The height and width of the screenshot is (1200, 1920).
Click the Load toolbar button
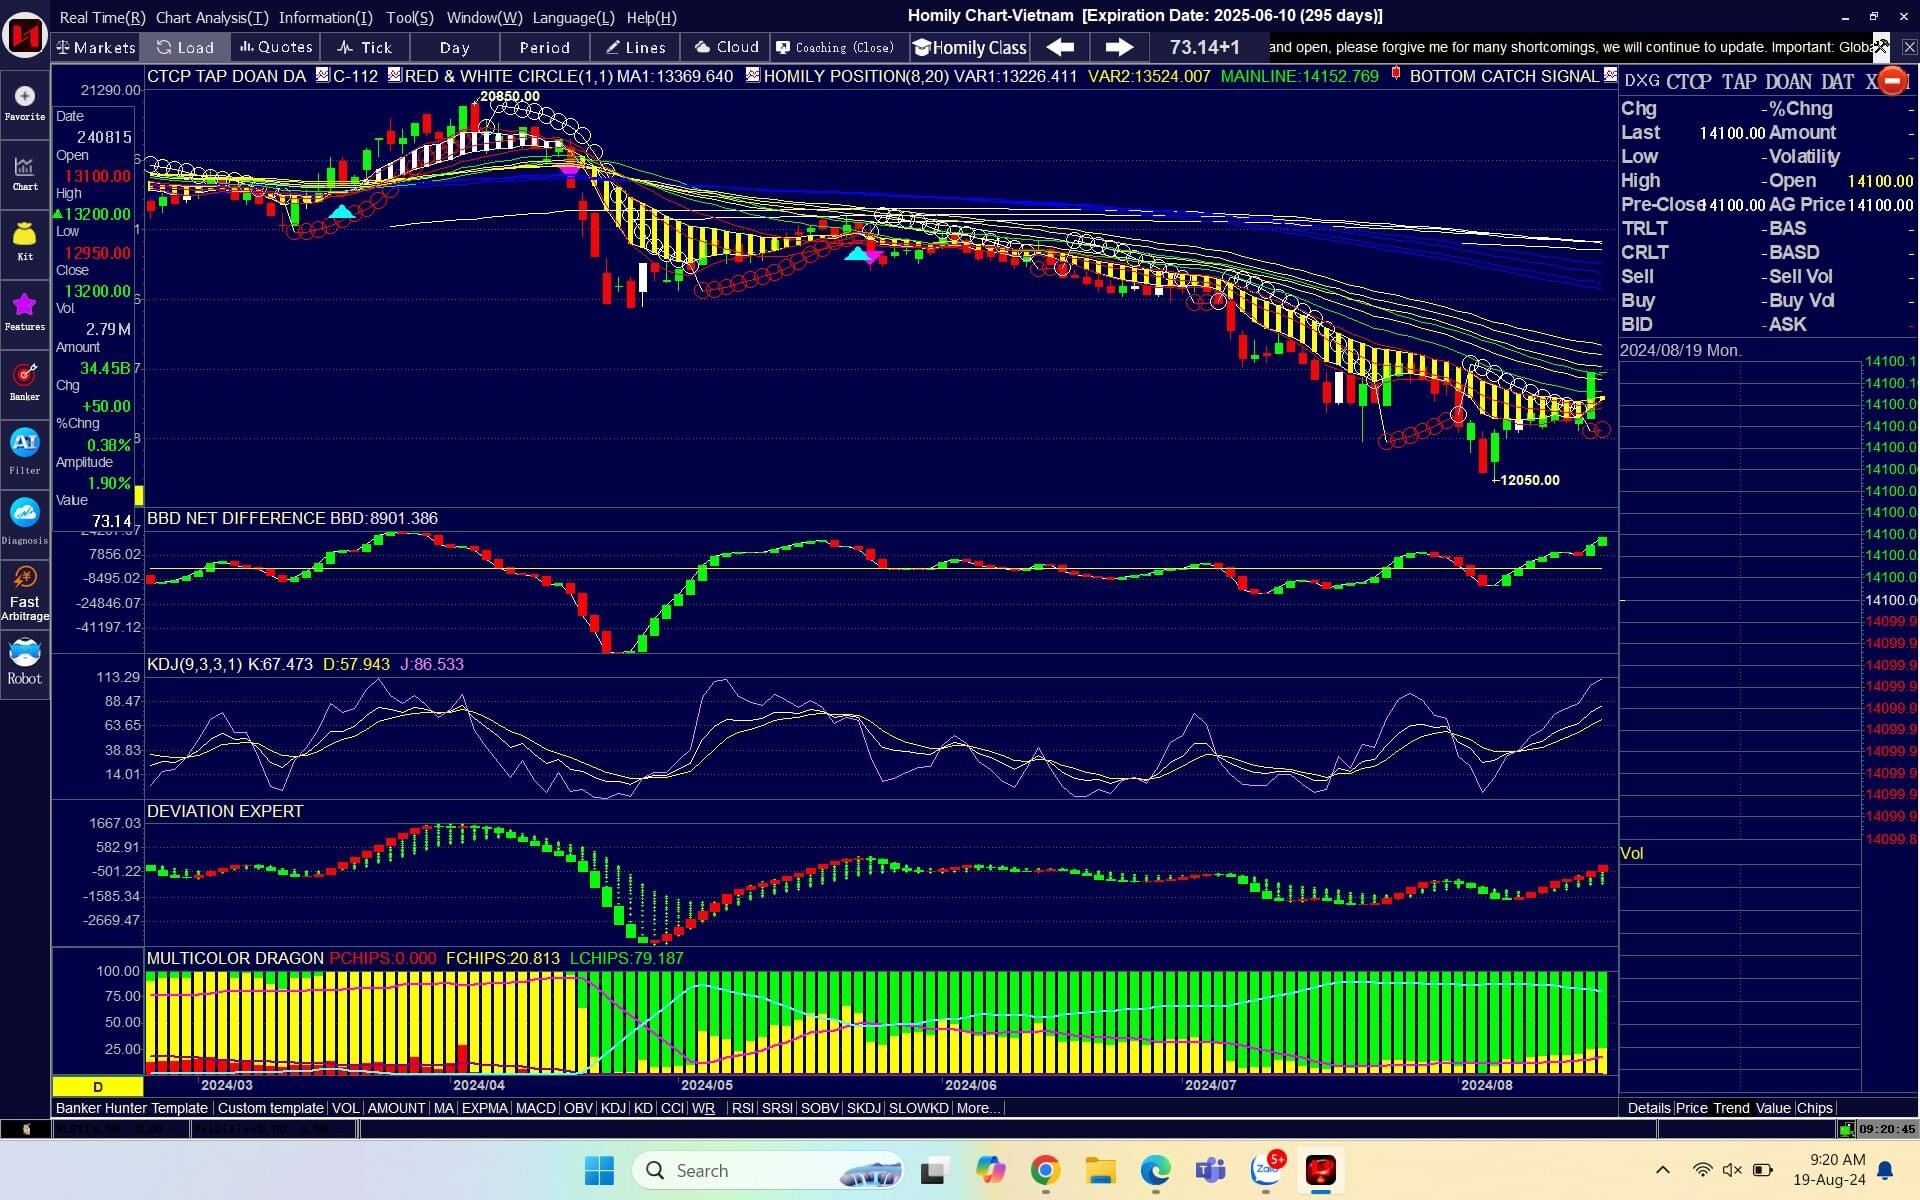[x=185, y=47]
